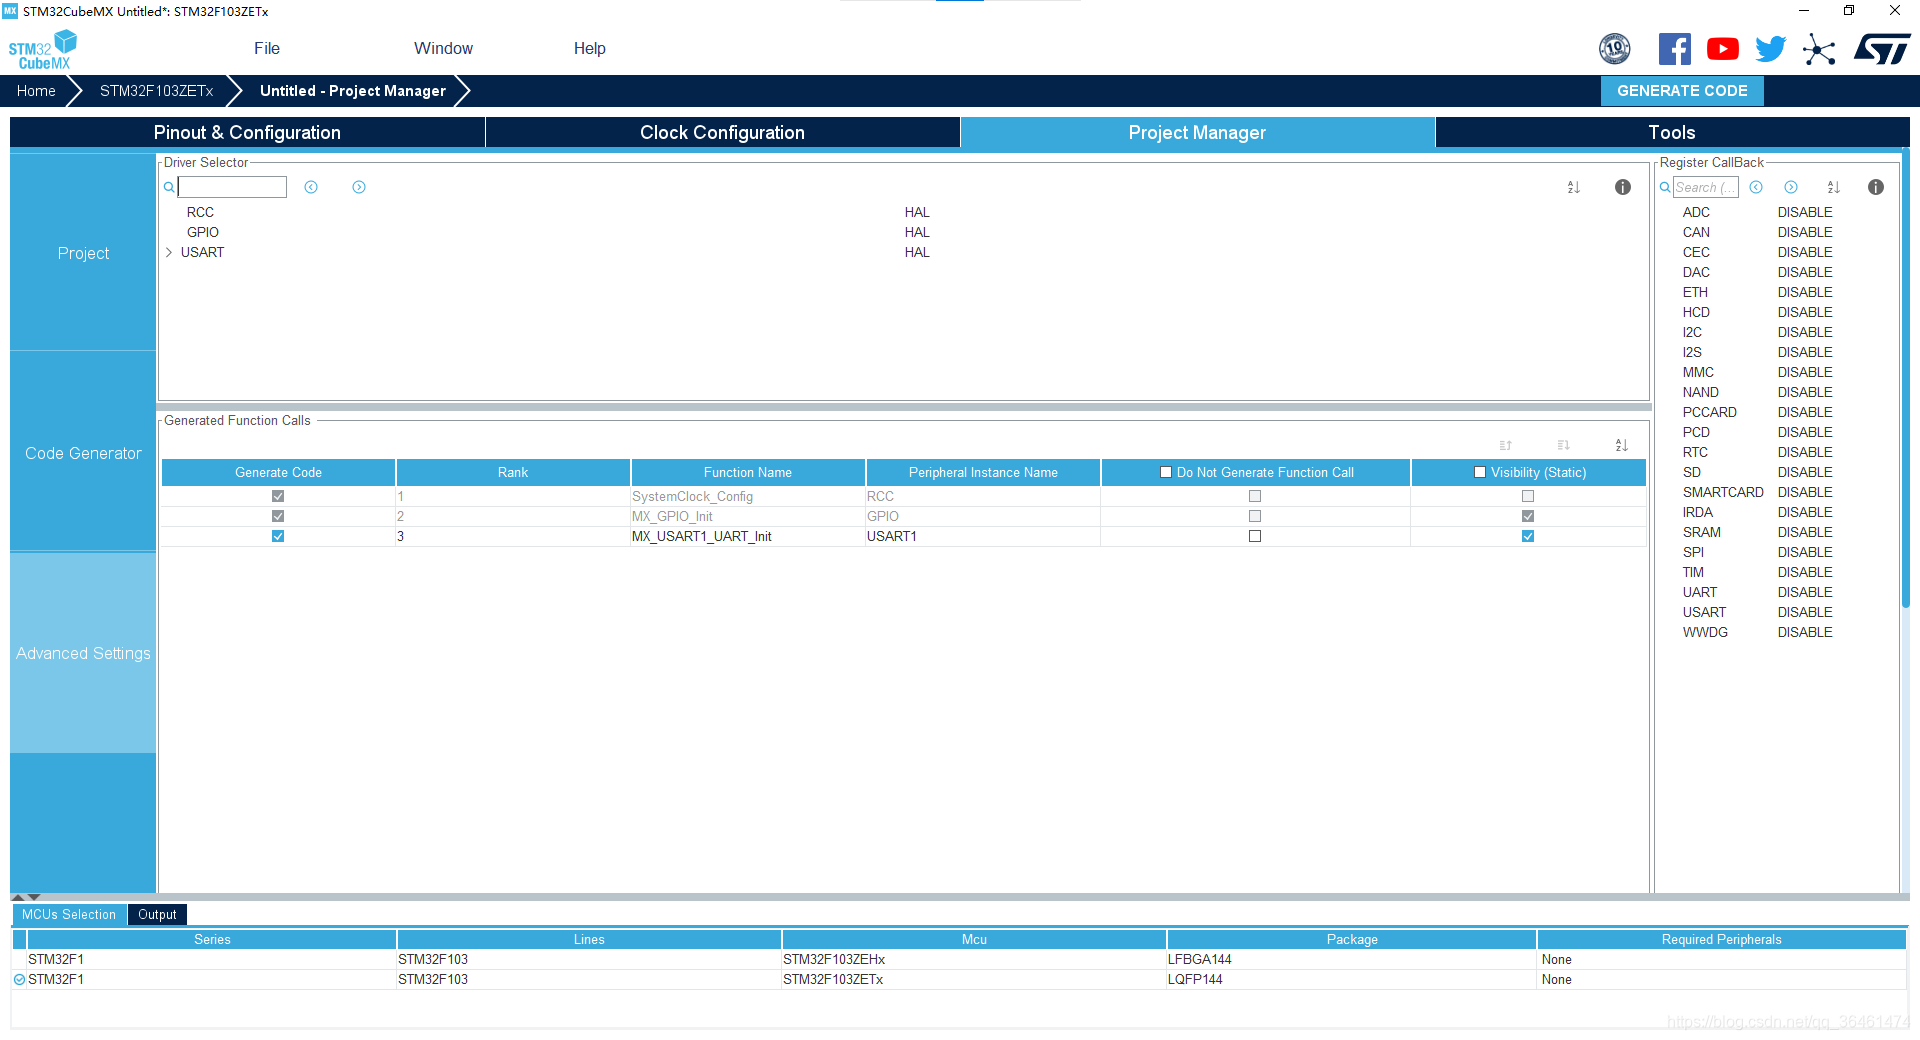1920x1040 pixels.
Task: Open the Twitter bird icon link
Action: 1770,48
